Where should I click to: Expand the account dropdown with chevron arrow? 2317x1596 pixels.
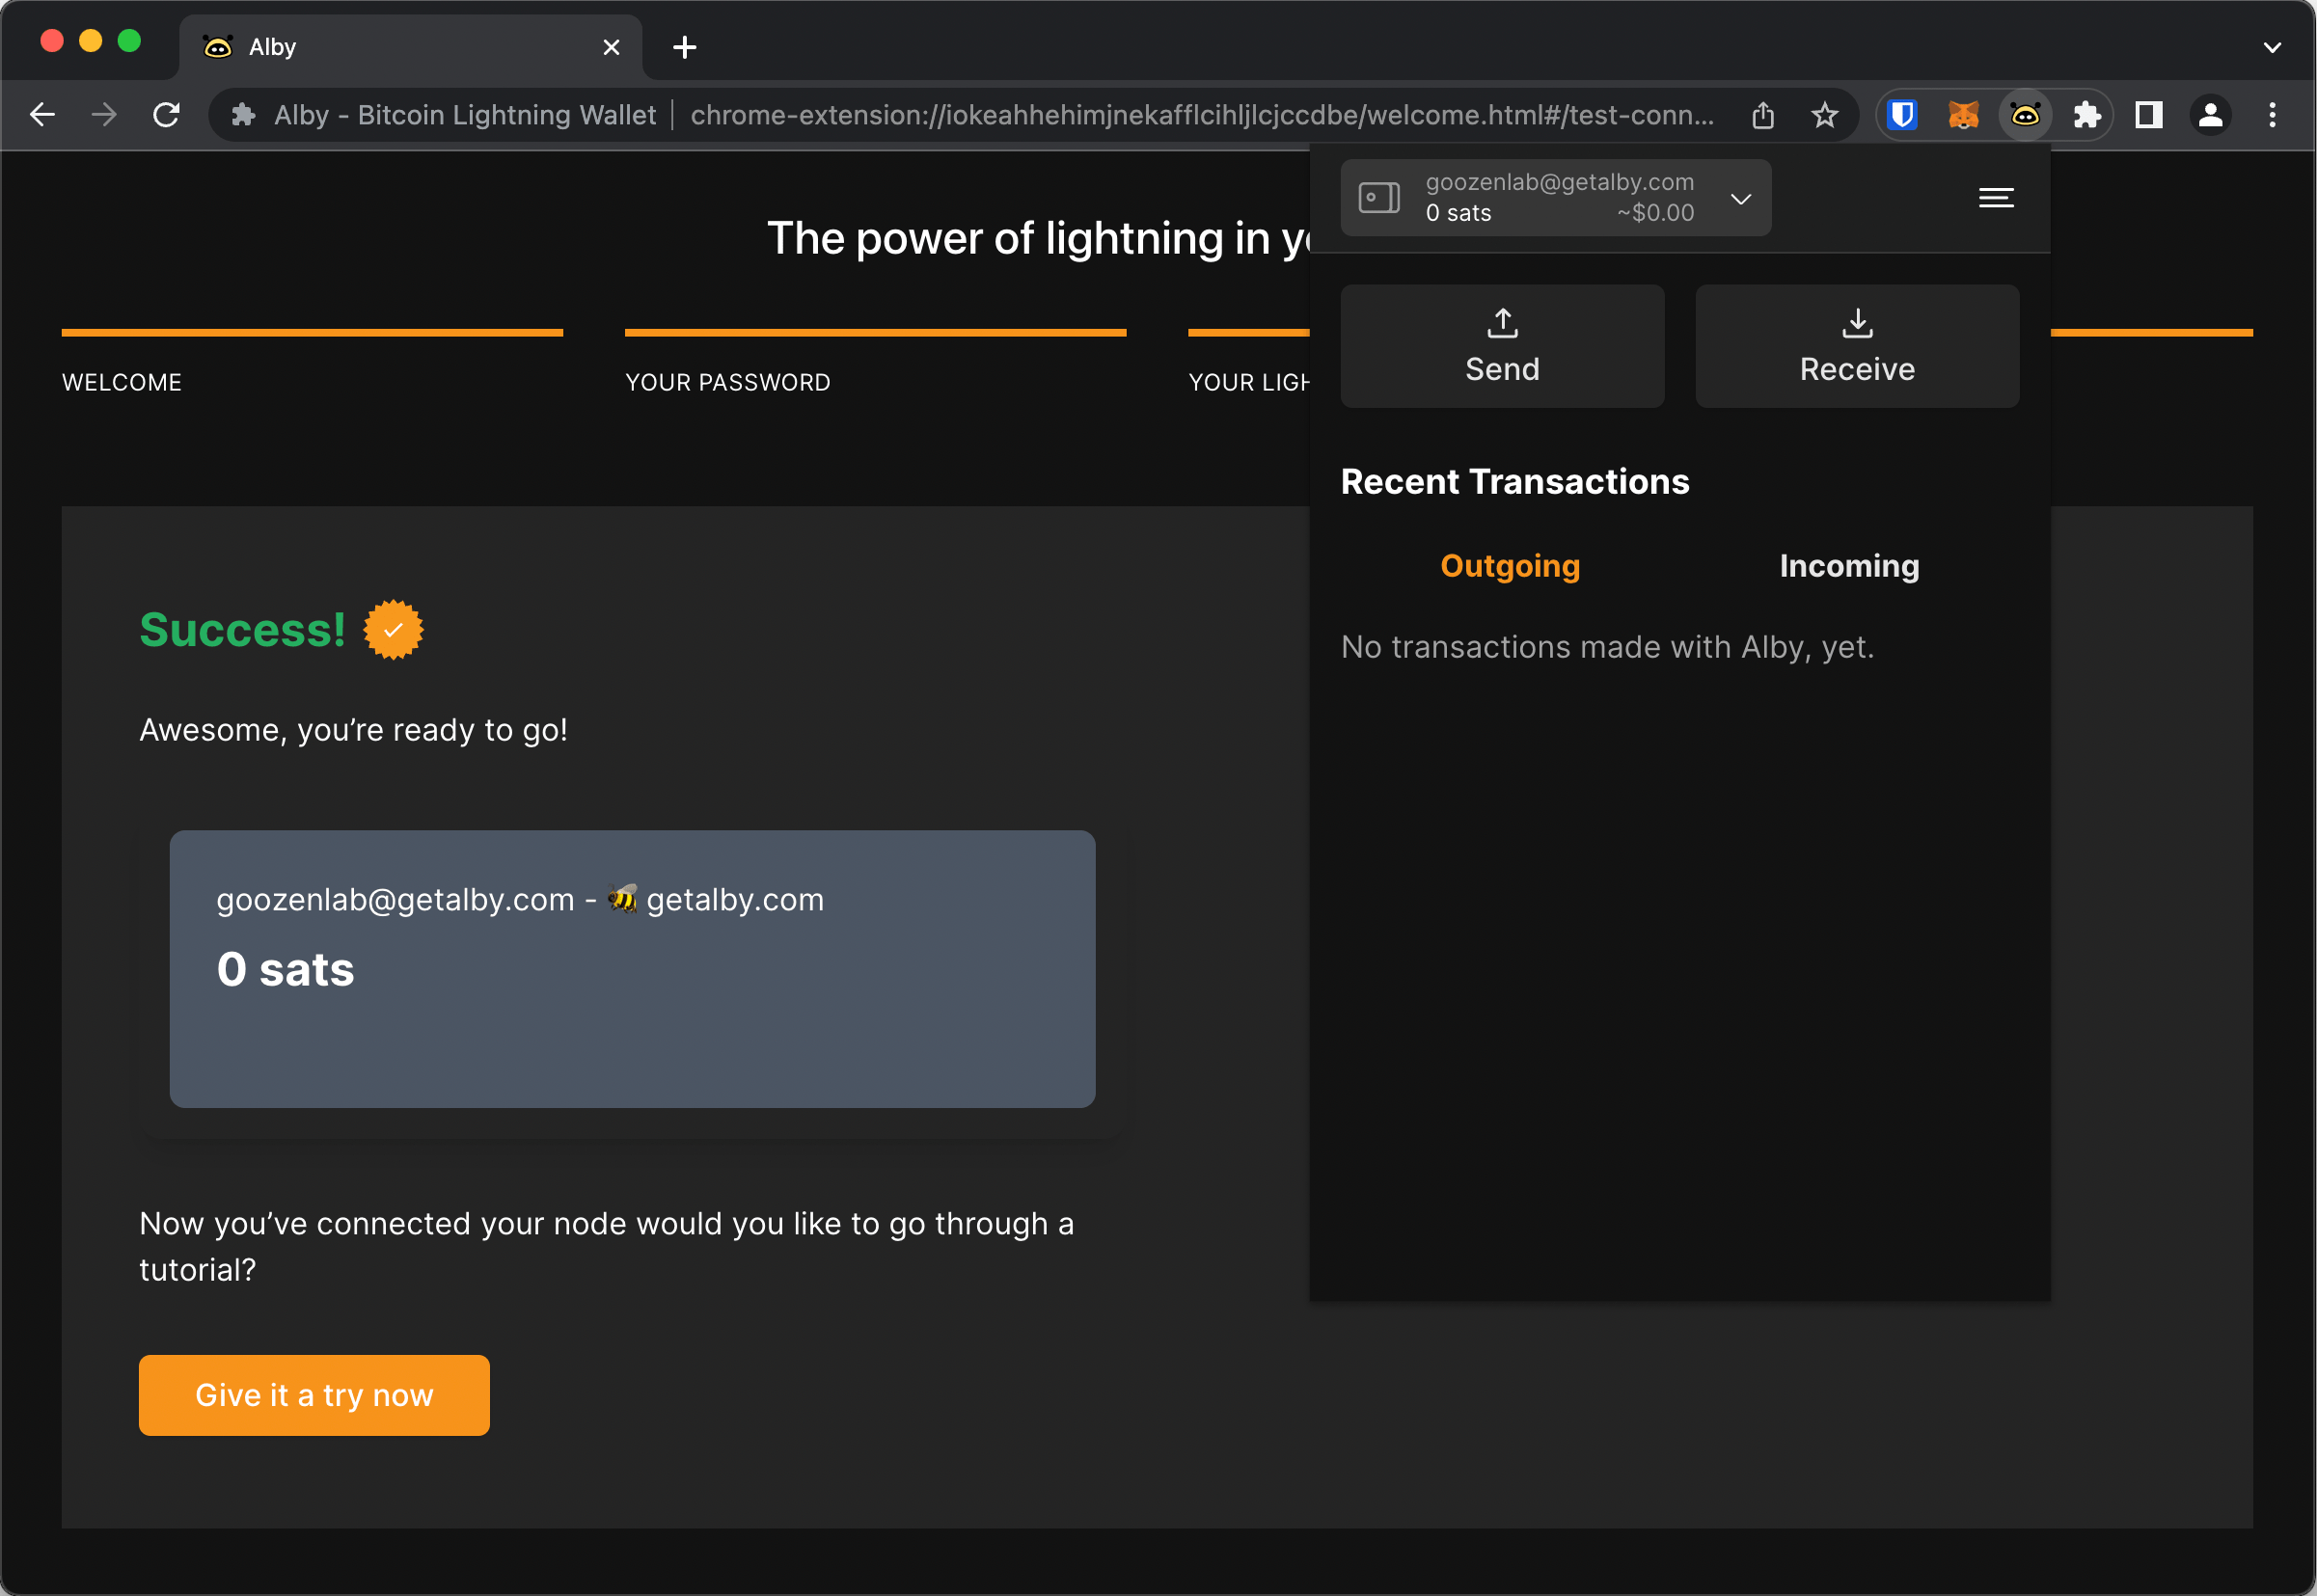[1741, 197]
